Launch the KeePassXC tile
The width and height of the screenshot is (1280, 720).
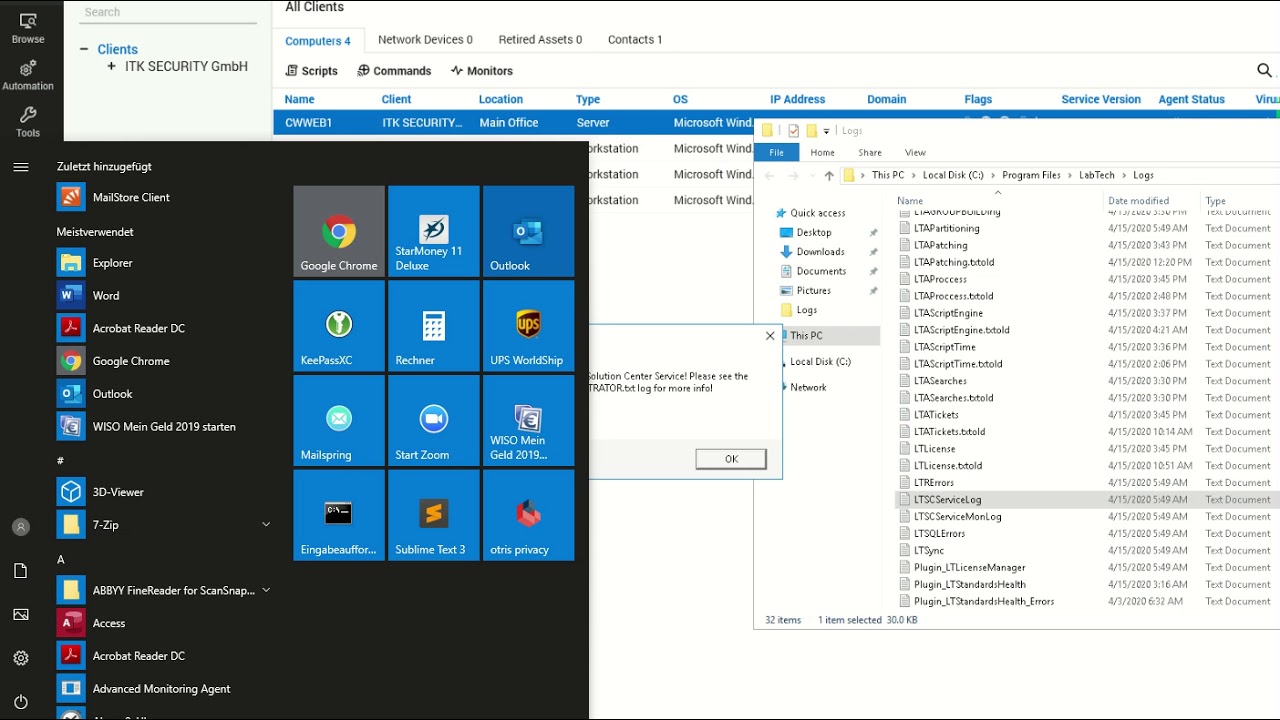339,326
